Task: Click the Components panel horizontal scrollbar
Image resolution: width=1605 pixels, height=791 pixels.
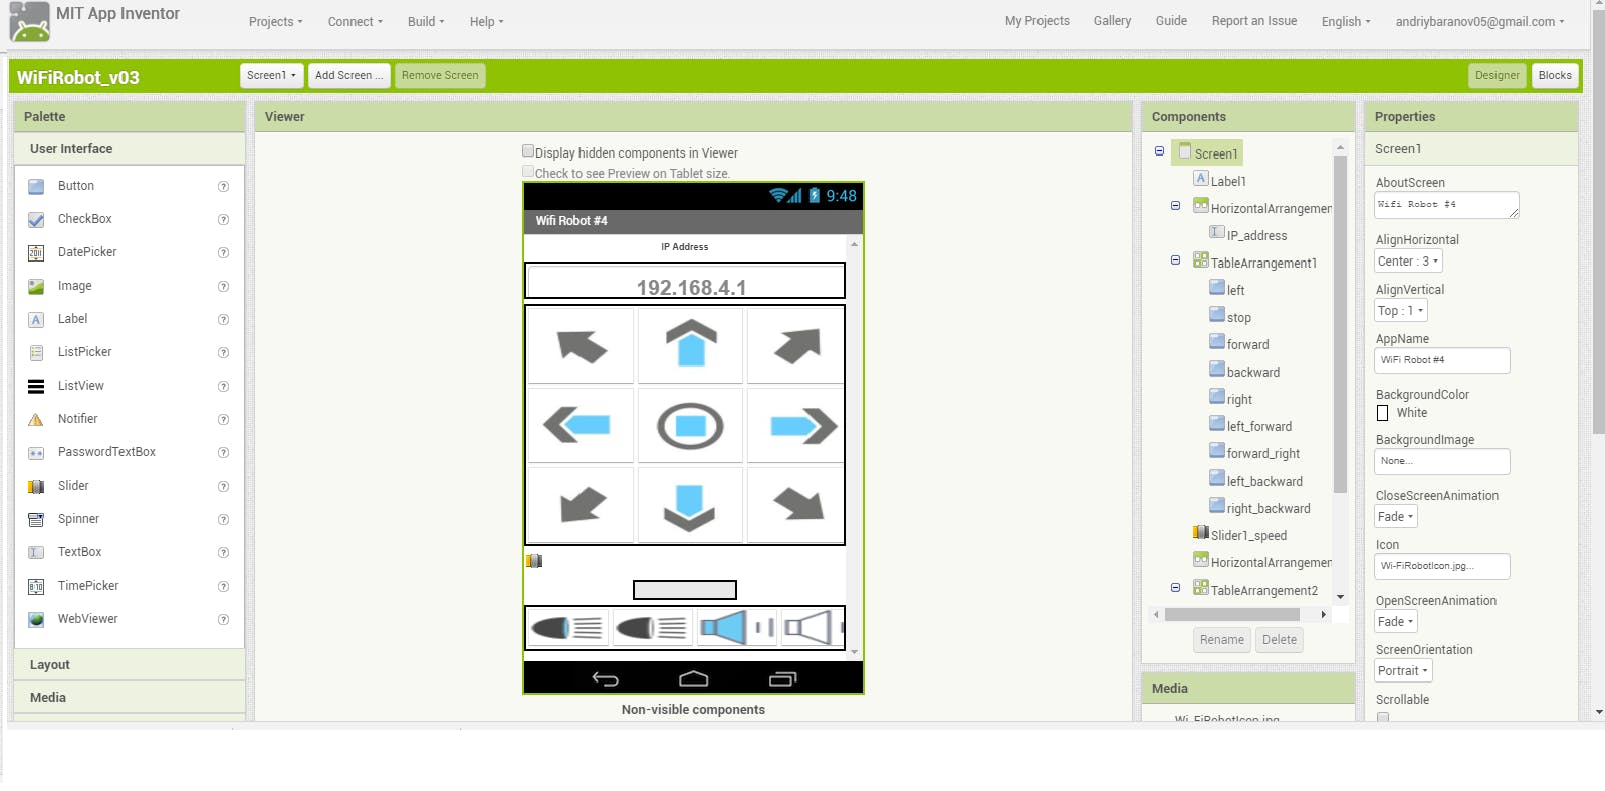Action: coord(1233,614)
